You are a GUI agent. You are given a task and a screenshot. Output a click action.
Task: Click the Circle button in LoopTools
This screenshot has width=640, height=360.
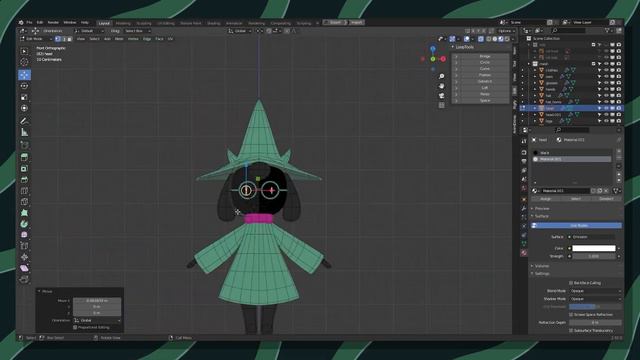484,62
